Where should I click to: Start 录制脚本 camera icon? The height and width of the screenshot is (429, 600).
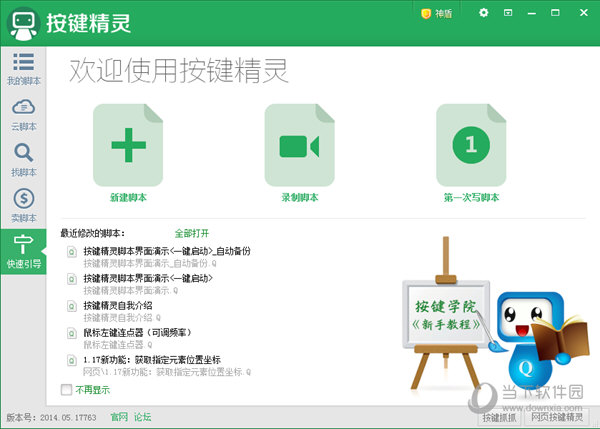pos(300,145)
